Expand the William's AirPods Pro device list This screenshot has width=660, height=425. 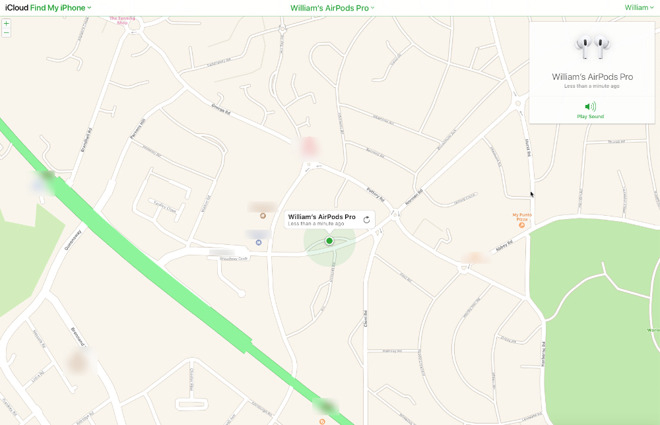(332, 8)
